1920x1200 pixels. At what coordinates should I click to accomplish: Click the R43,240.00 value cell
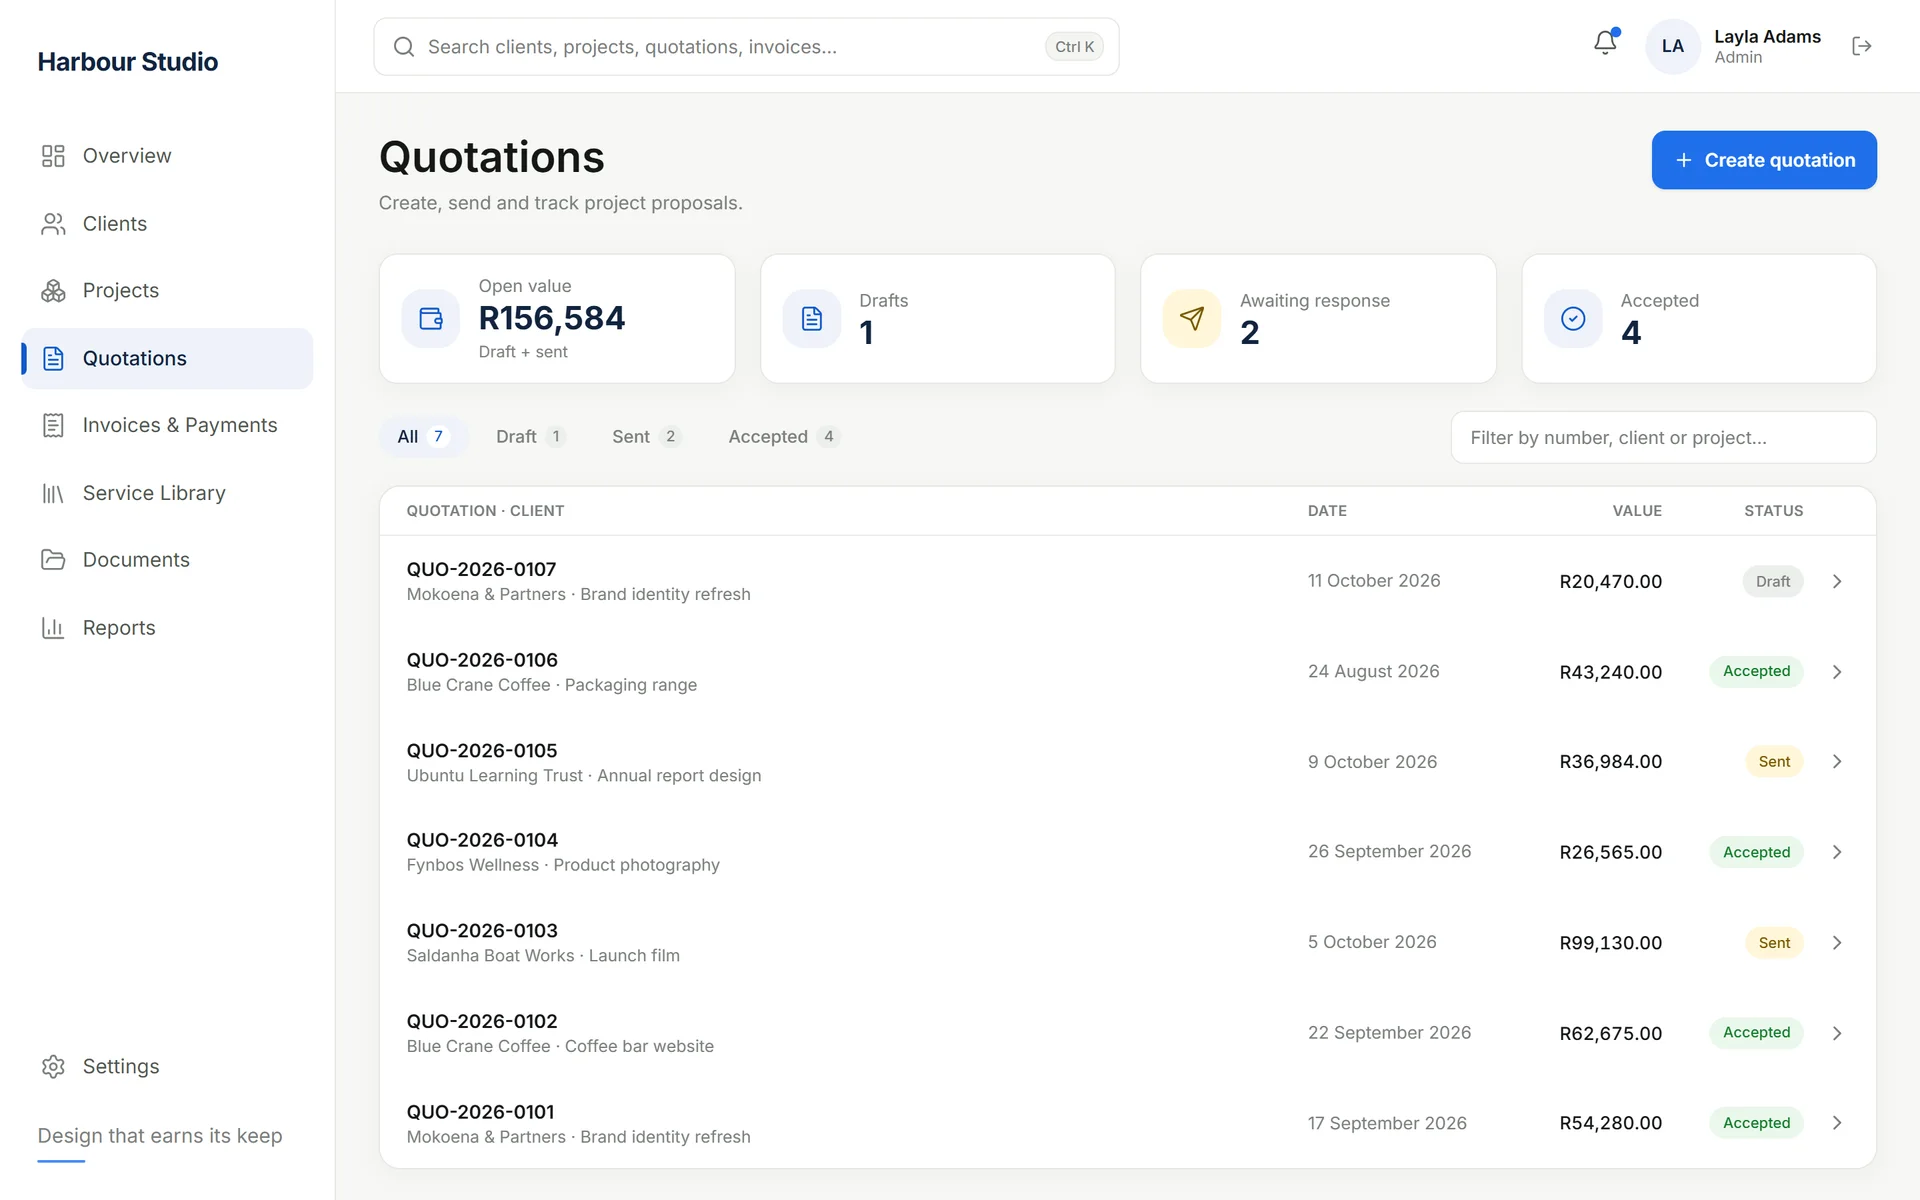click(x=1610, y=672)
